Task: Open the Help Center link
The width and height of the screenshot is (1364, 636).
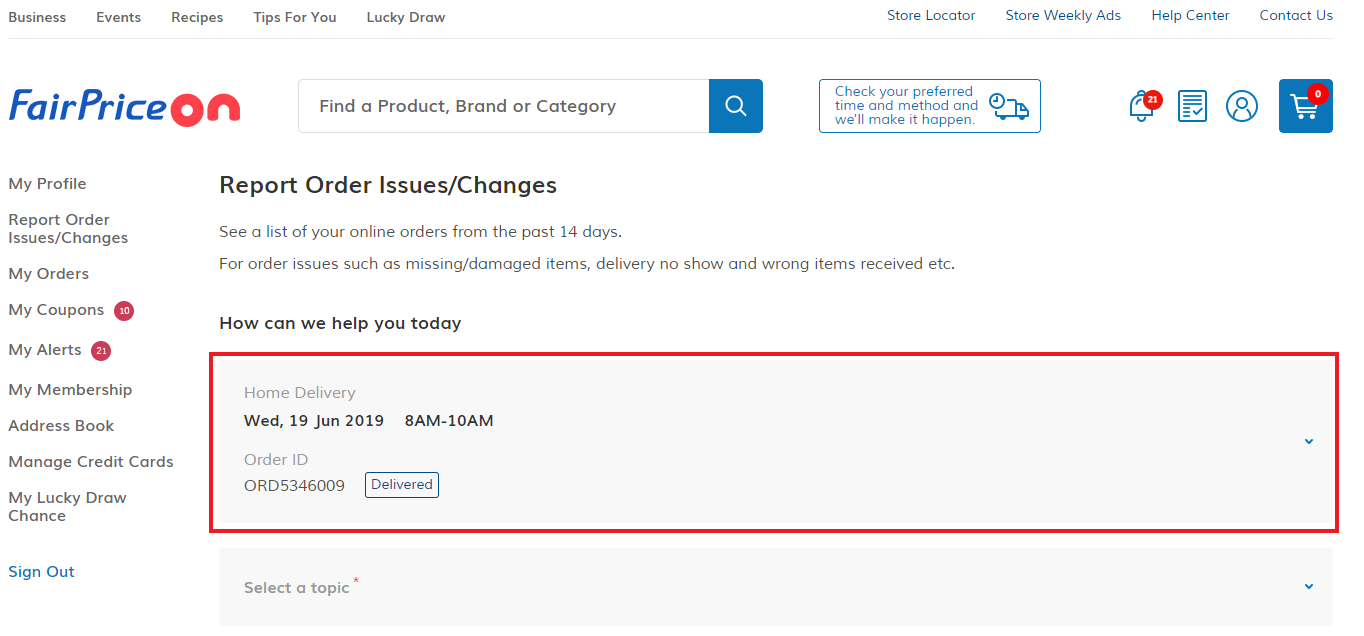Action: pyautogui.click(x=1190, y=15)
